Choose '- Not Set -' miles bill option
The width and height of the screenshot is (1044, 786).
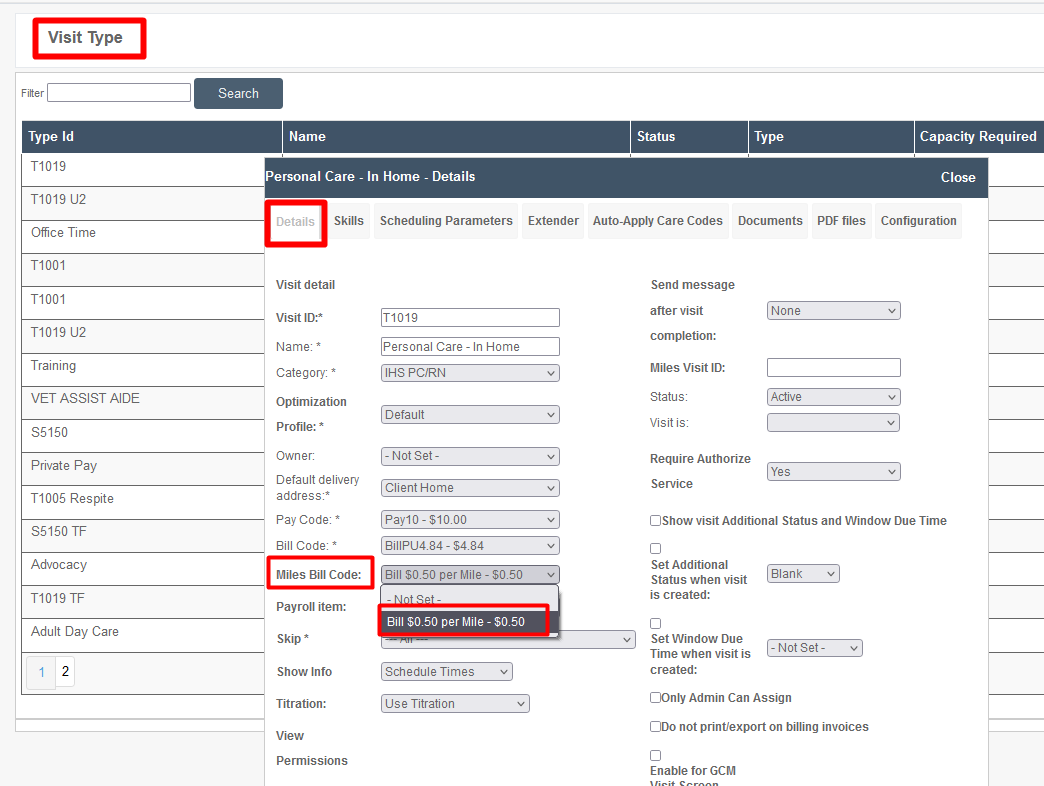(469, 599)
